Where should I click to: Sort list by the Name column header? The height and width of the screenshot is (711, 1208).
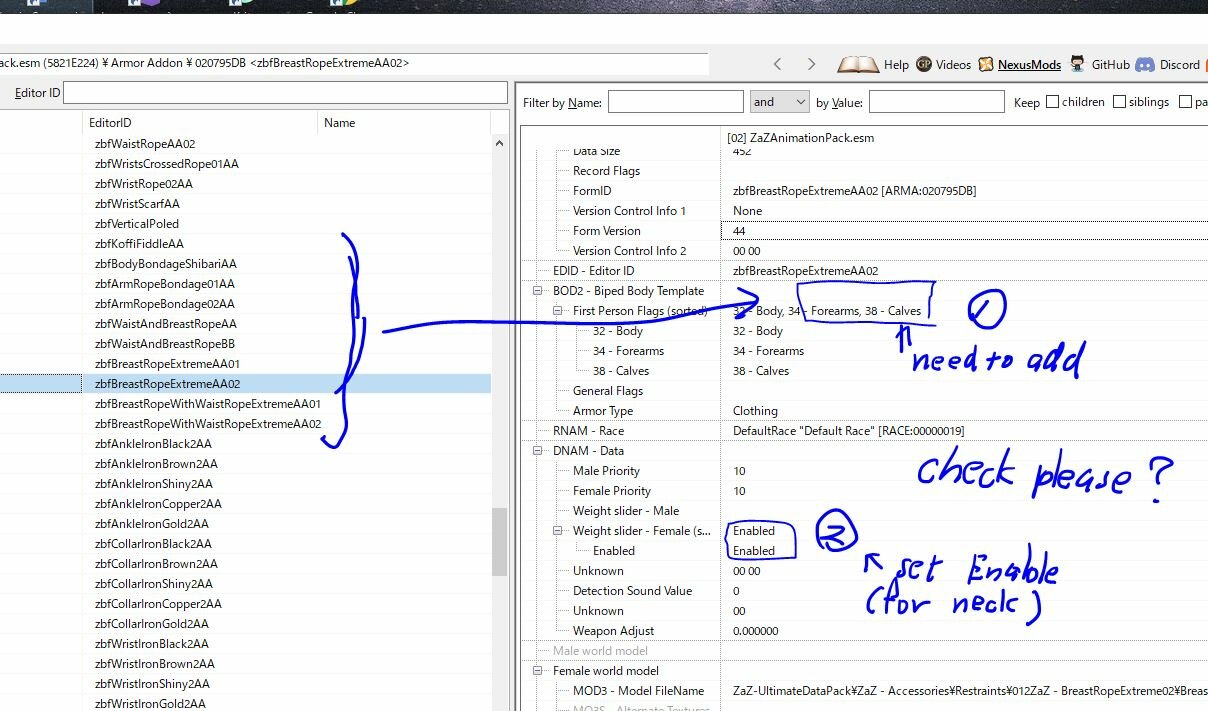pyautogui.click(x=404, y=123)
